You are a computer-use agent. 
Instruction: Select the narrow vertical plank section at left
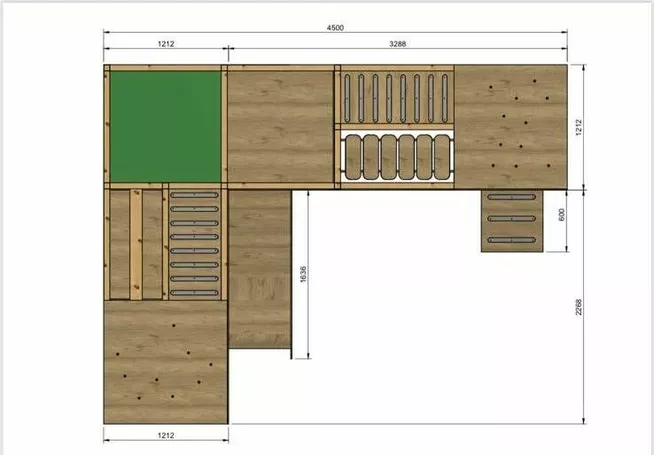pos(136,244)
